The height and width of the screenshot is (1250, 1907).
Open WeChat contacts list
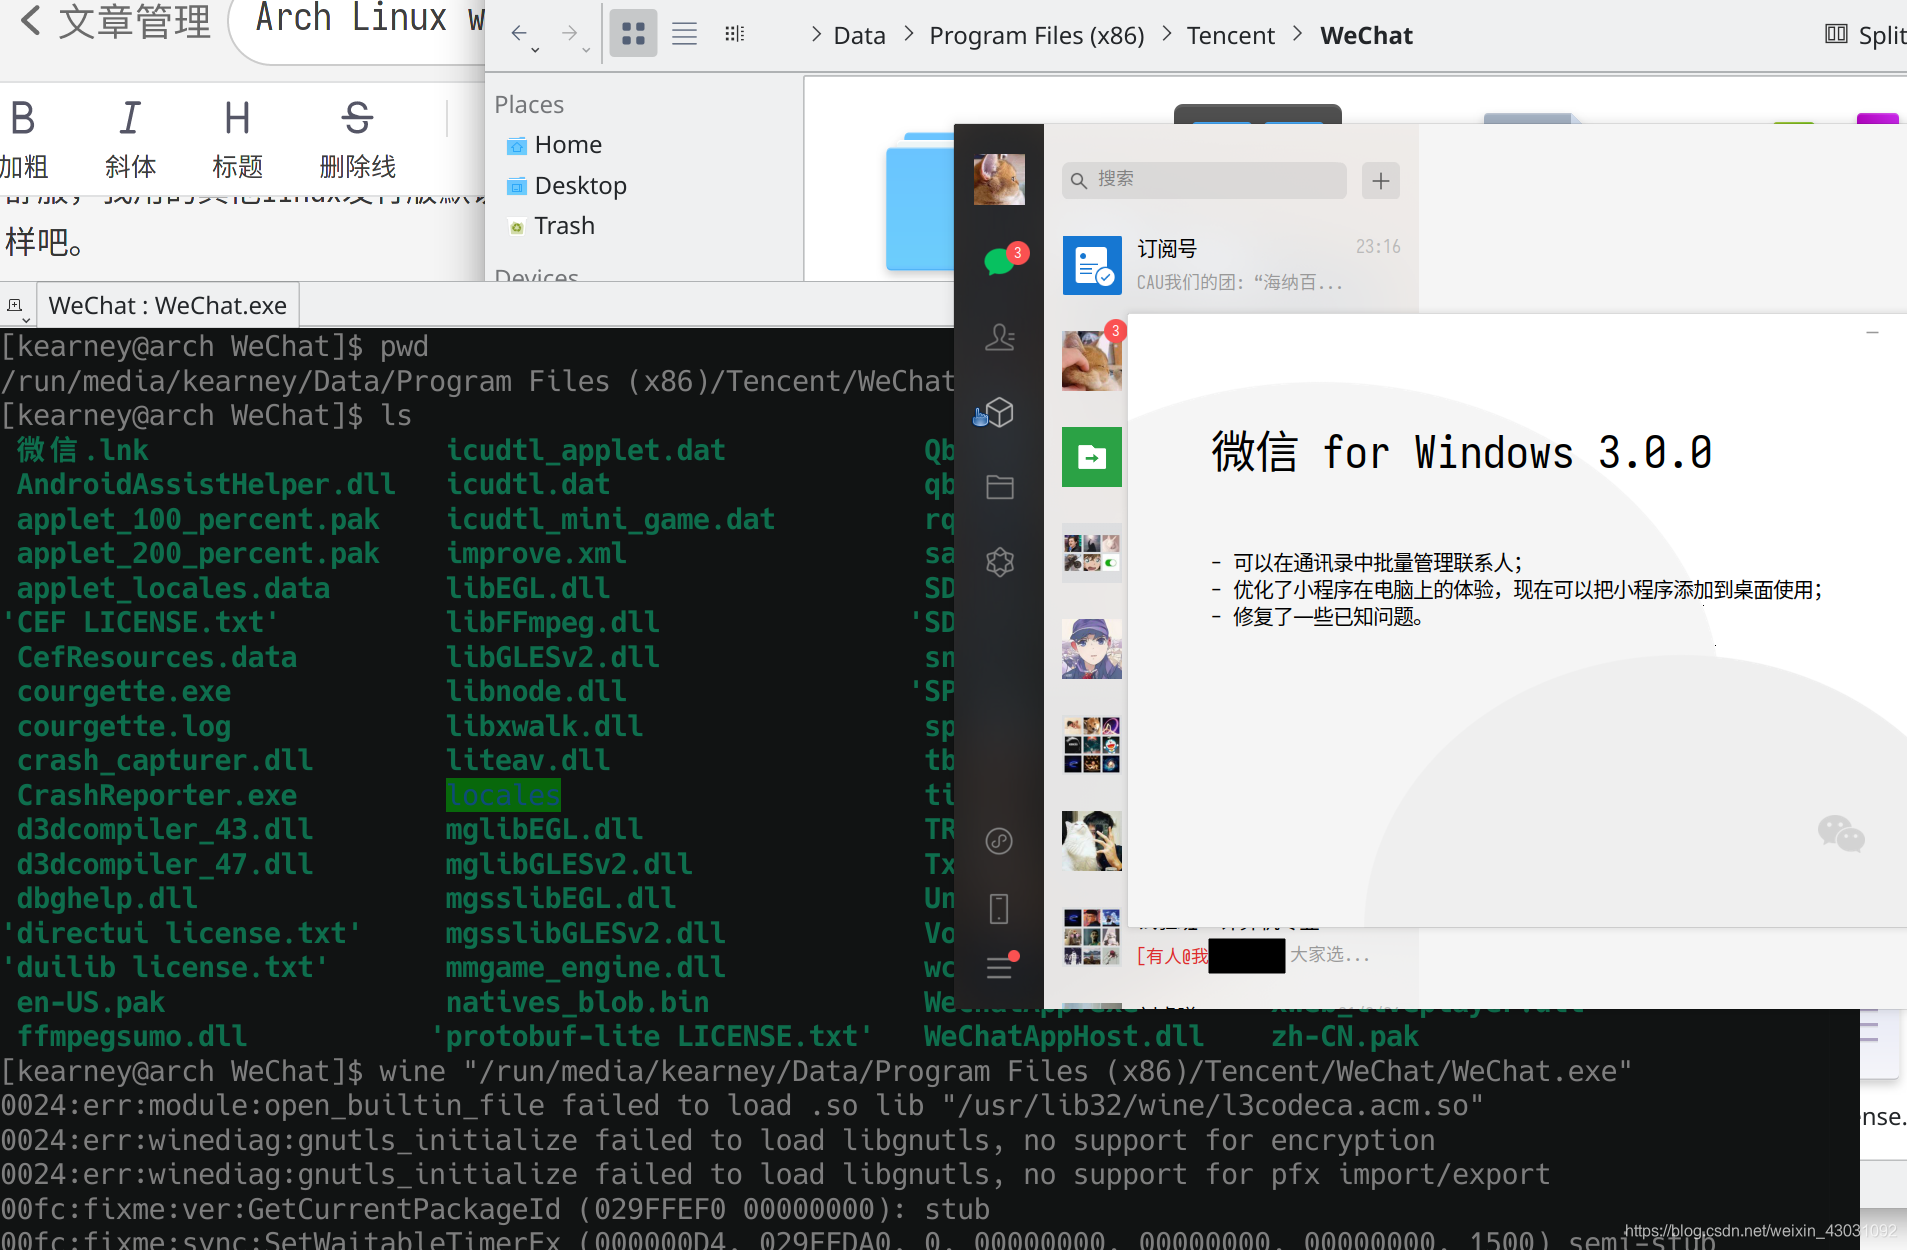pos(1000,337)
